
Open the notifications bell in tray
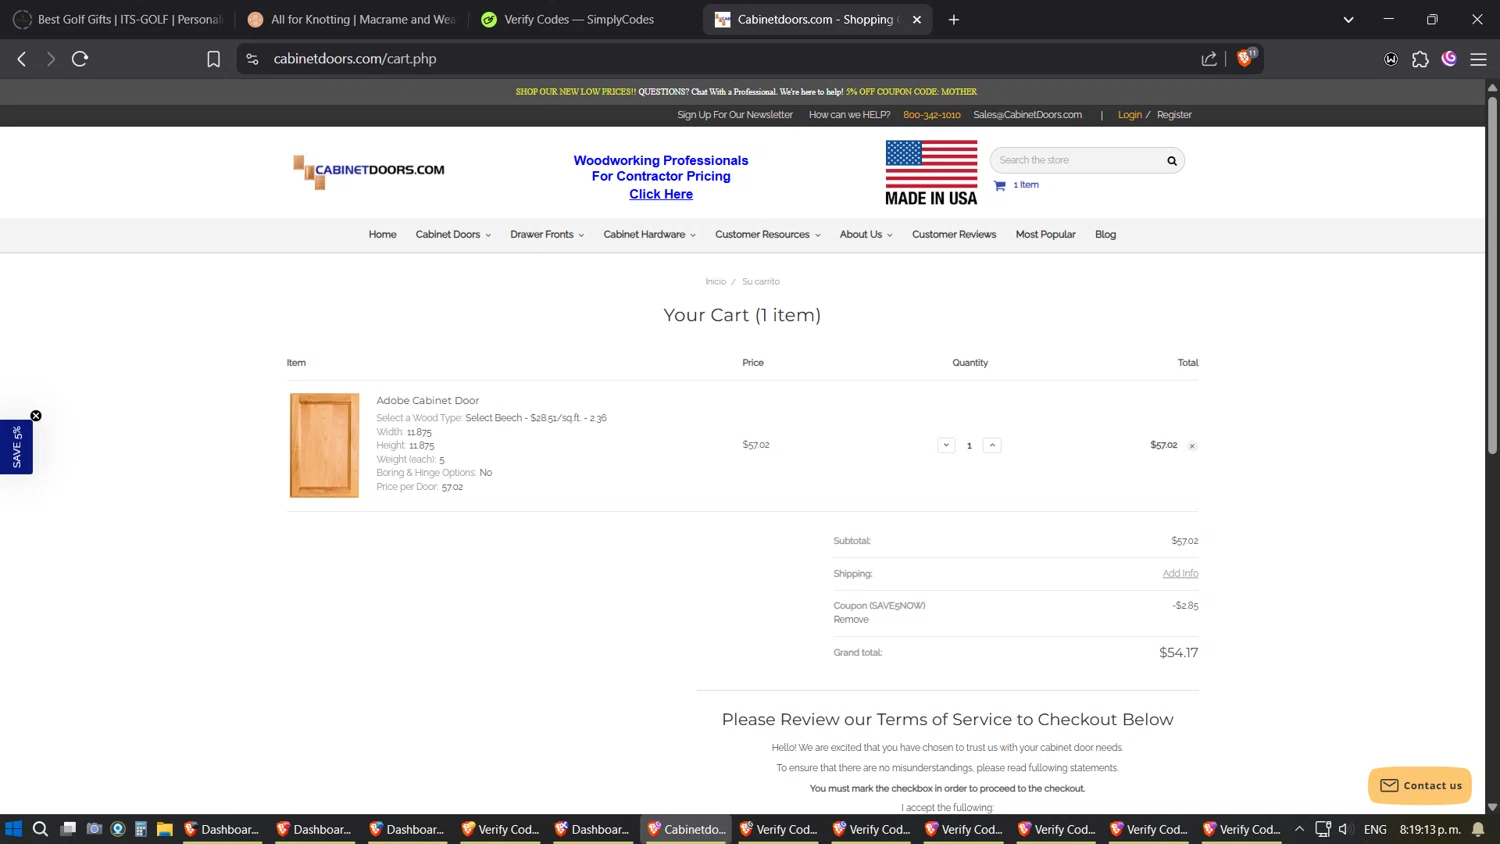pyautogui.click(x=1478, y=829)
